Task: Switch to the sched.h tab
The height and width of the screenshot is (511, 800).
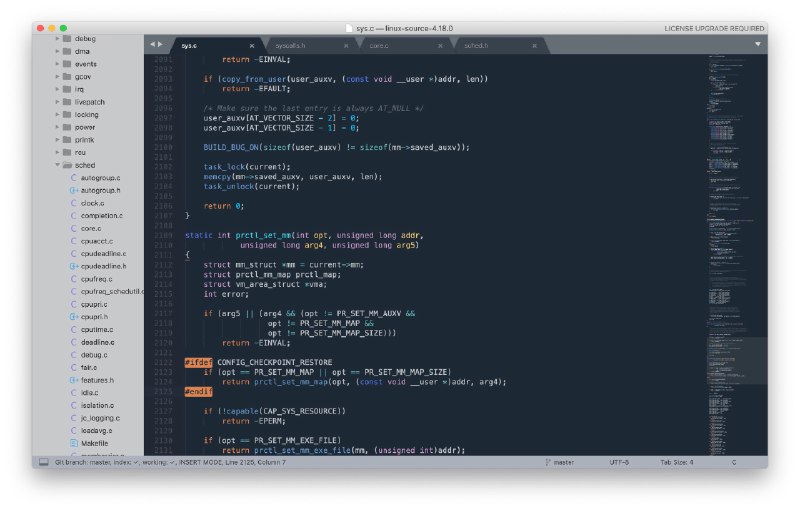Action: click(476, 46)
